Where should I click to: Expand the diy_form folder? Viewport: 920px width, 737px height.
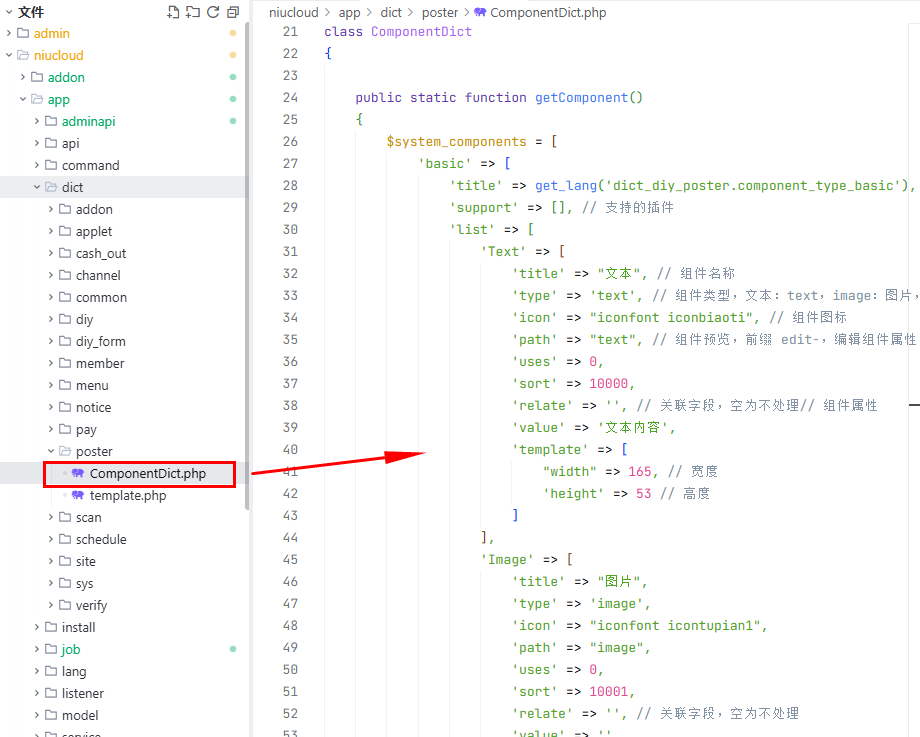pyautogui.click(x=51, y=341)
